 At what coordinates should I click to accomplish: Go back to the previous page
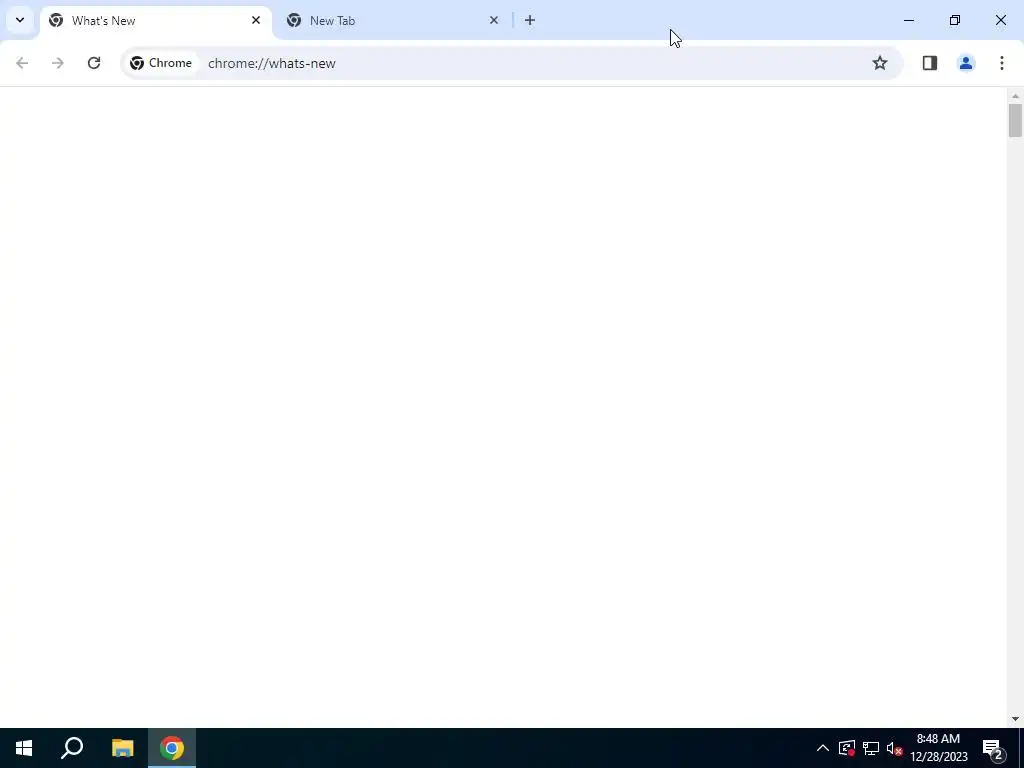tap(22, 63)
